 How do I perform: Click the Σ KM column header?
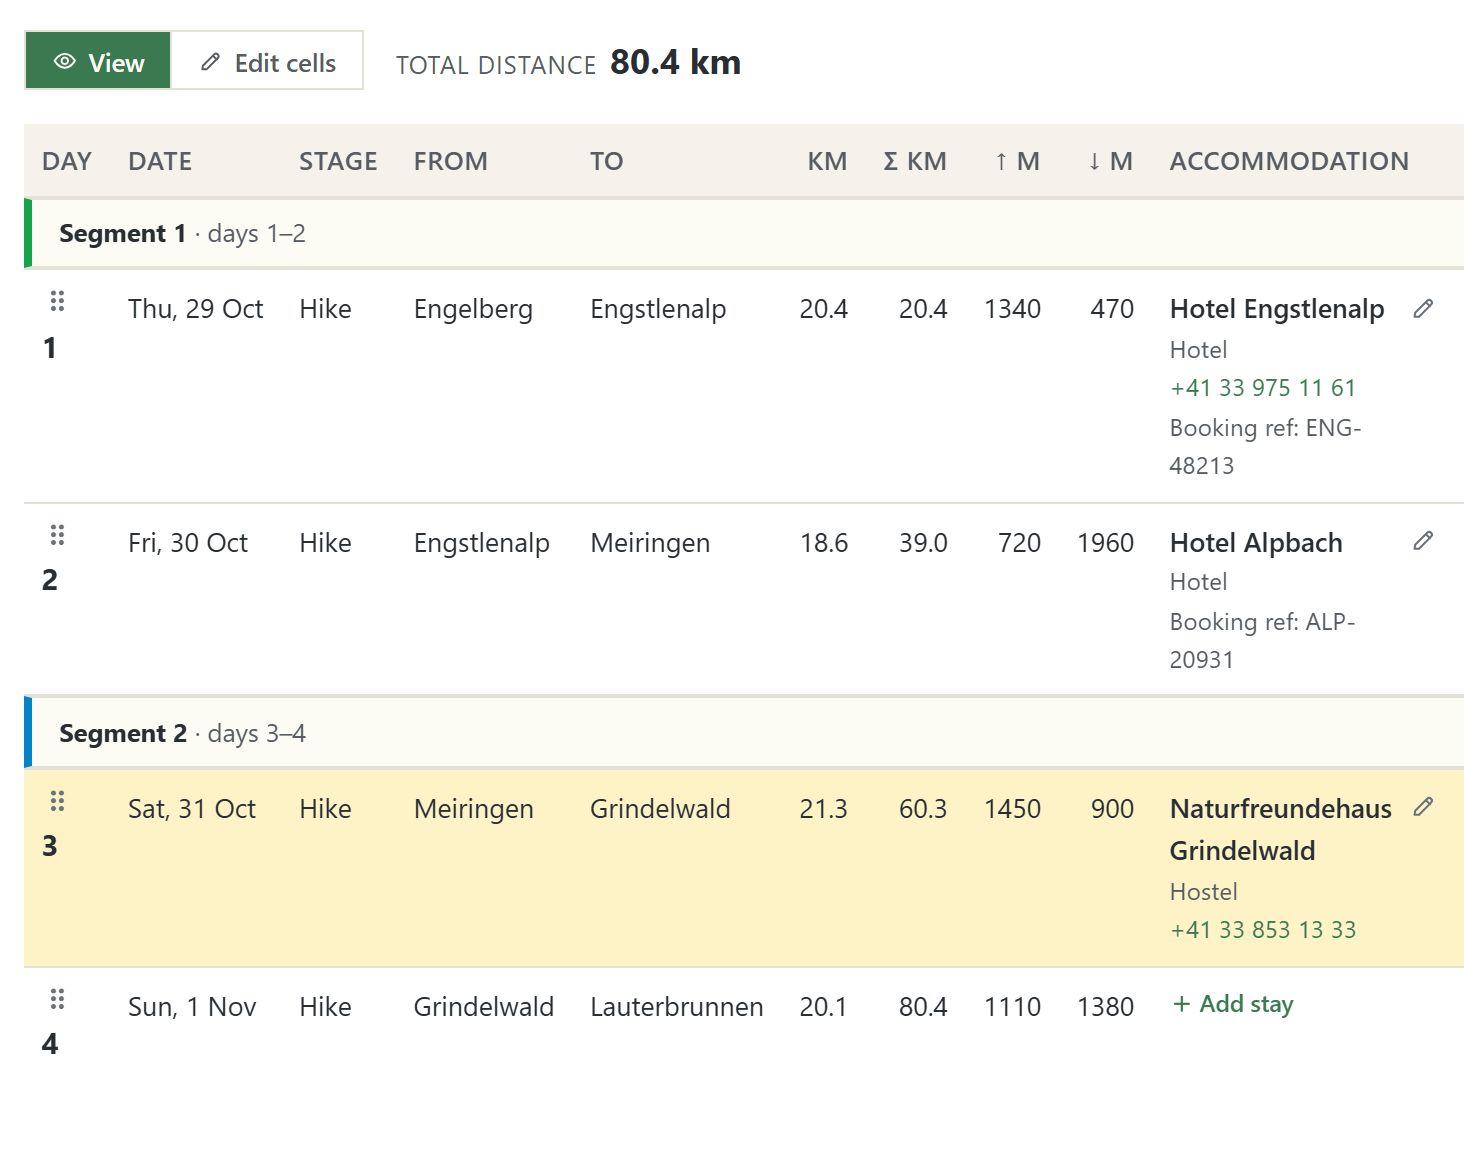click(x=915, y=161)
